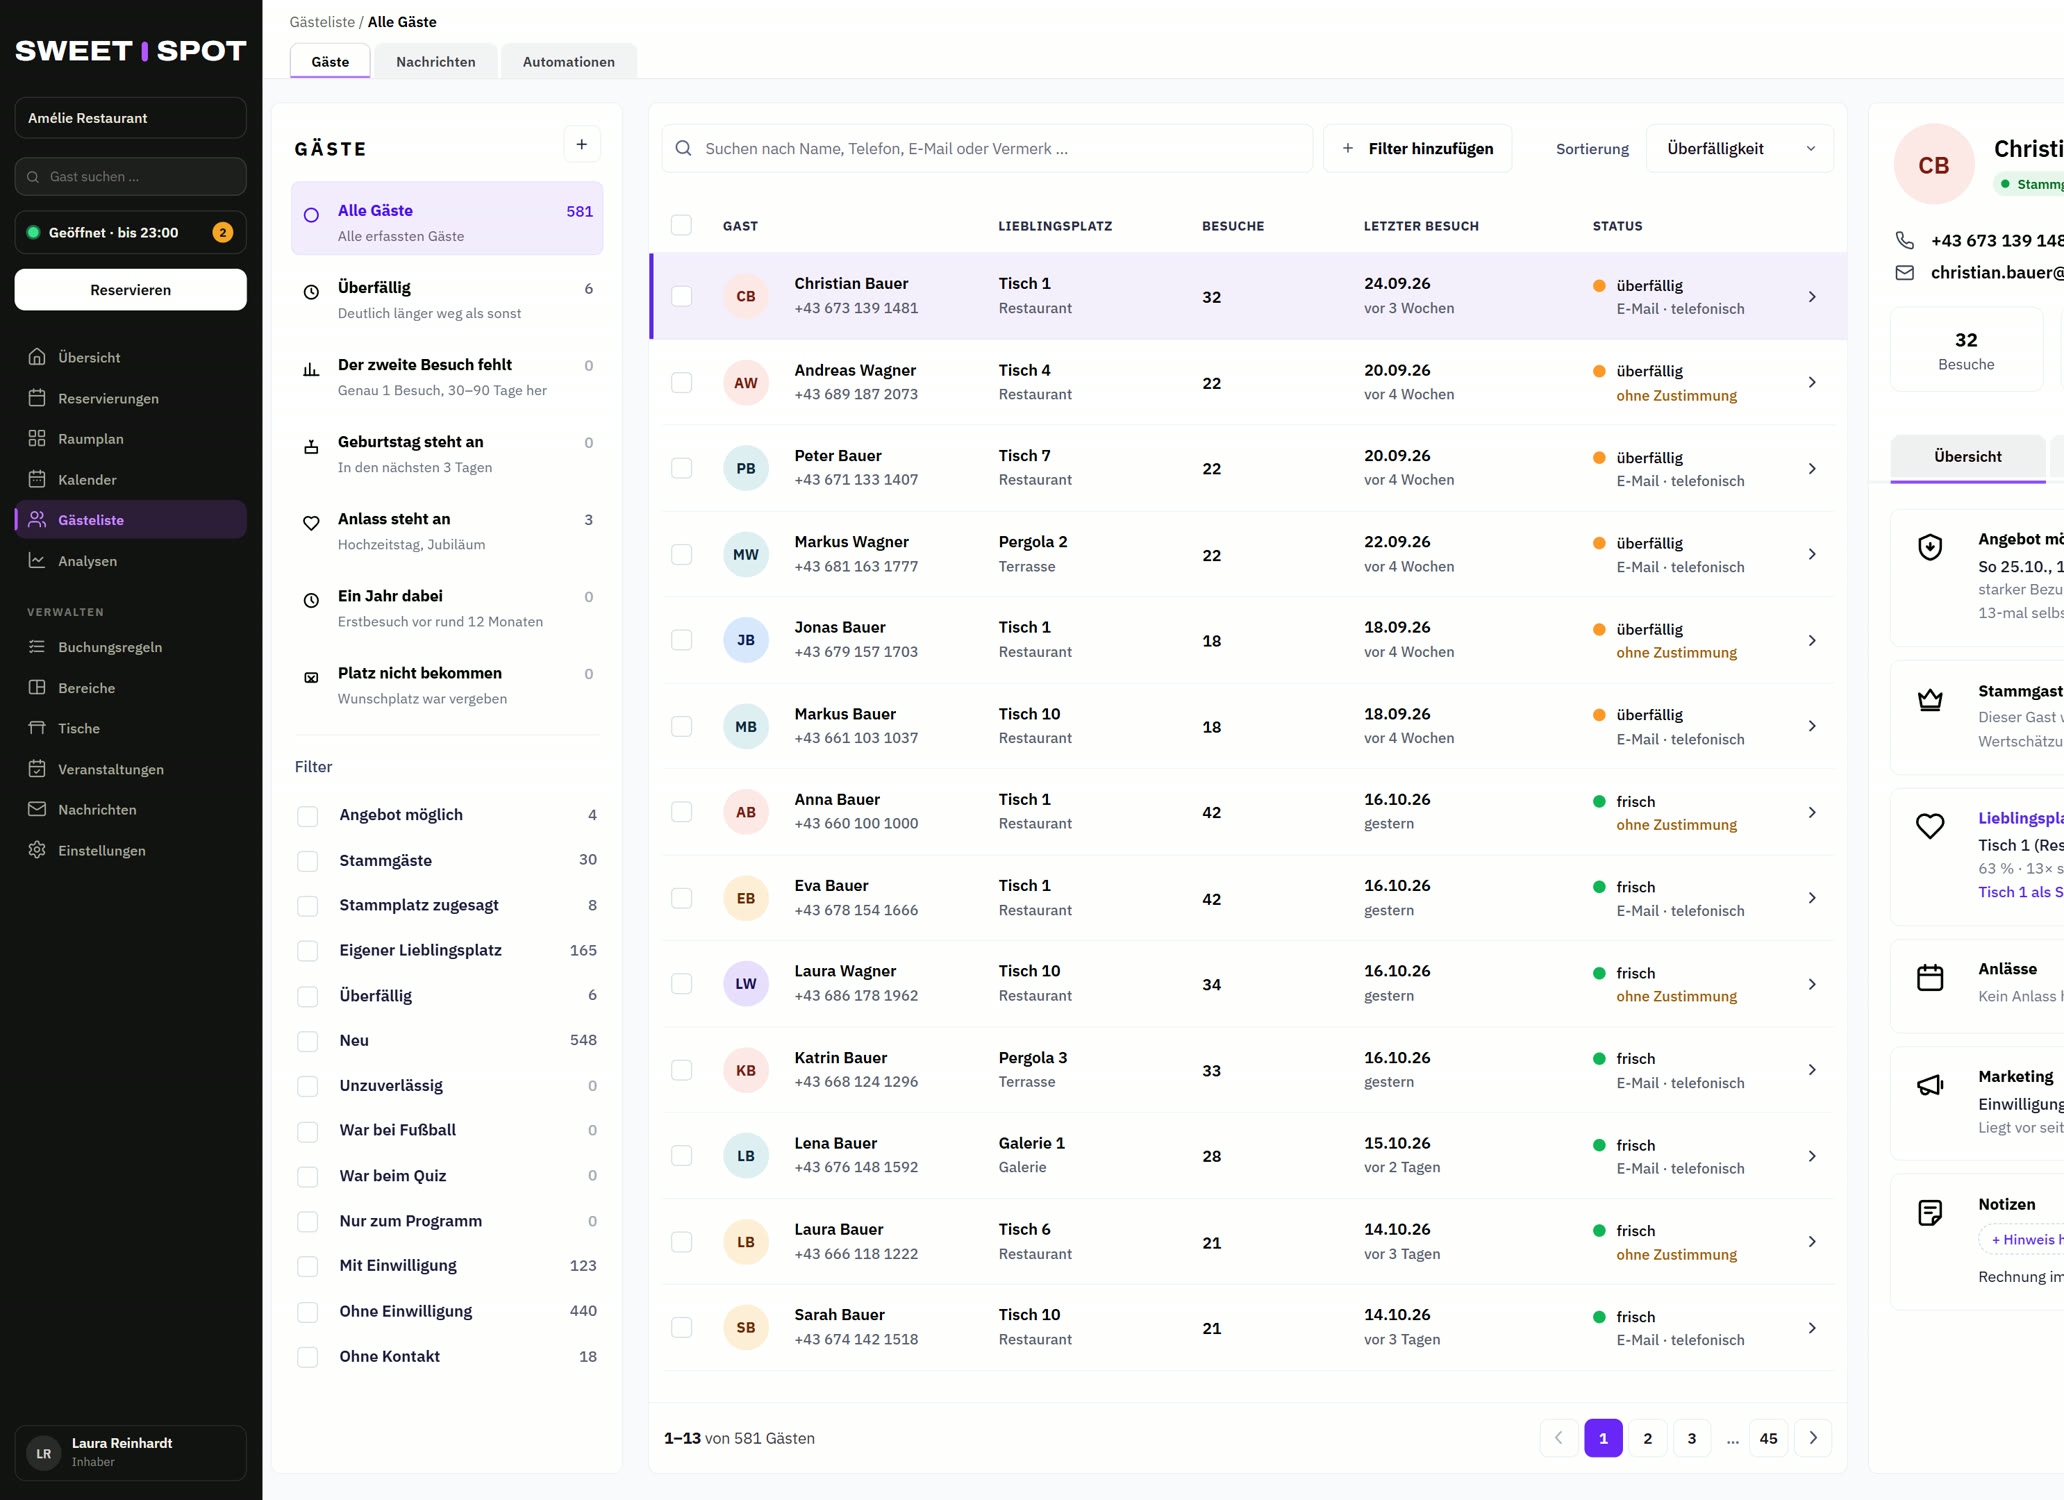Open the Überfälligkeit sorting dropdown
This screenshot has height=1500, width=2064.
point(1740,148)
